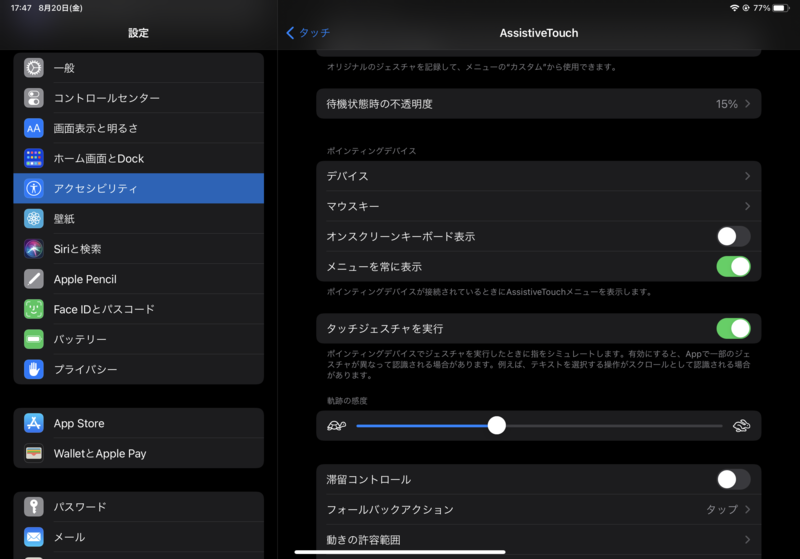Enable 滞留コントロール switch

[734, 479]
